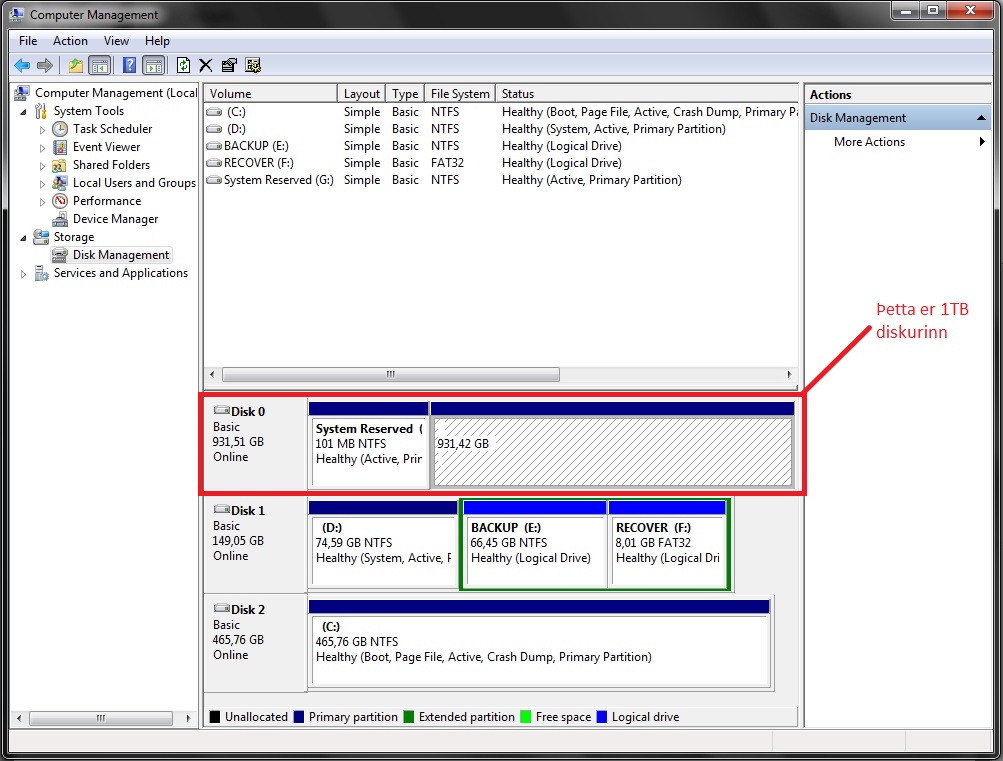Open the View menu

click(116, 41)
